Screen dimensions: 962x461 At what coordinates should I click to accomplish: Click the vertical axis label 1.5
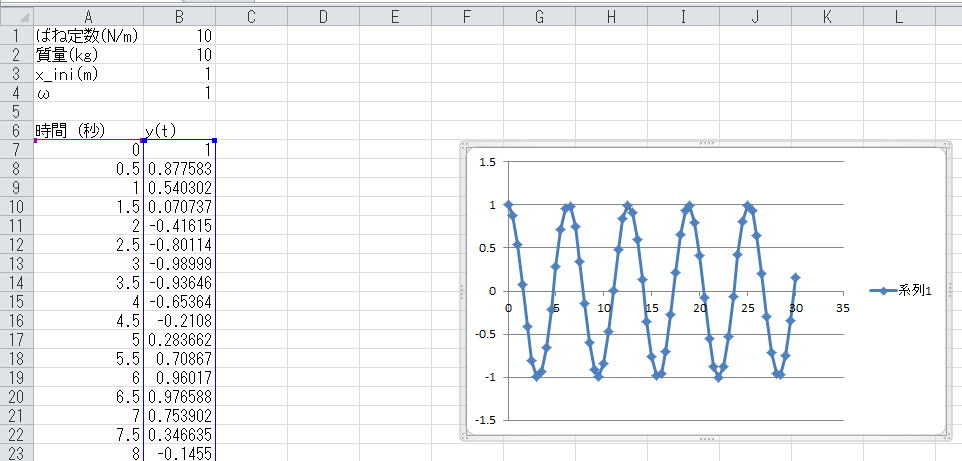[488, 162]
